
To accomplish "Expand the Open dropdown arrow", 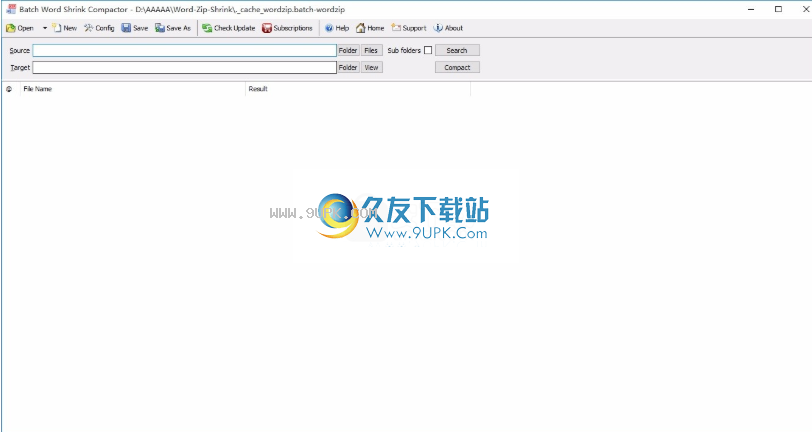I will [x=45, y=28].
